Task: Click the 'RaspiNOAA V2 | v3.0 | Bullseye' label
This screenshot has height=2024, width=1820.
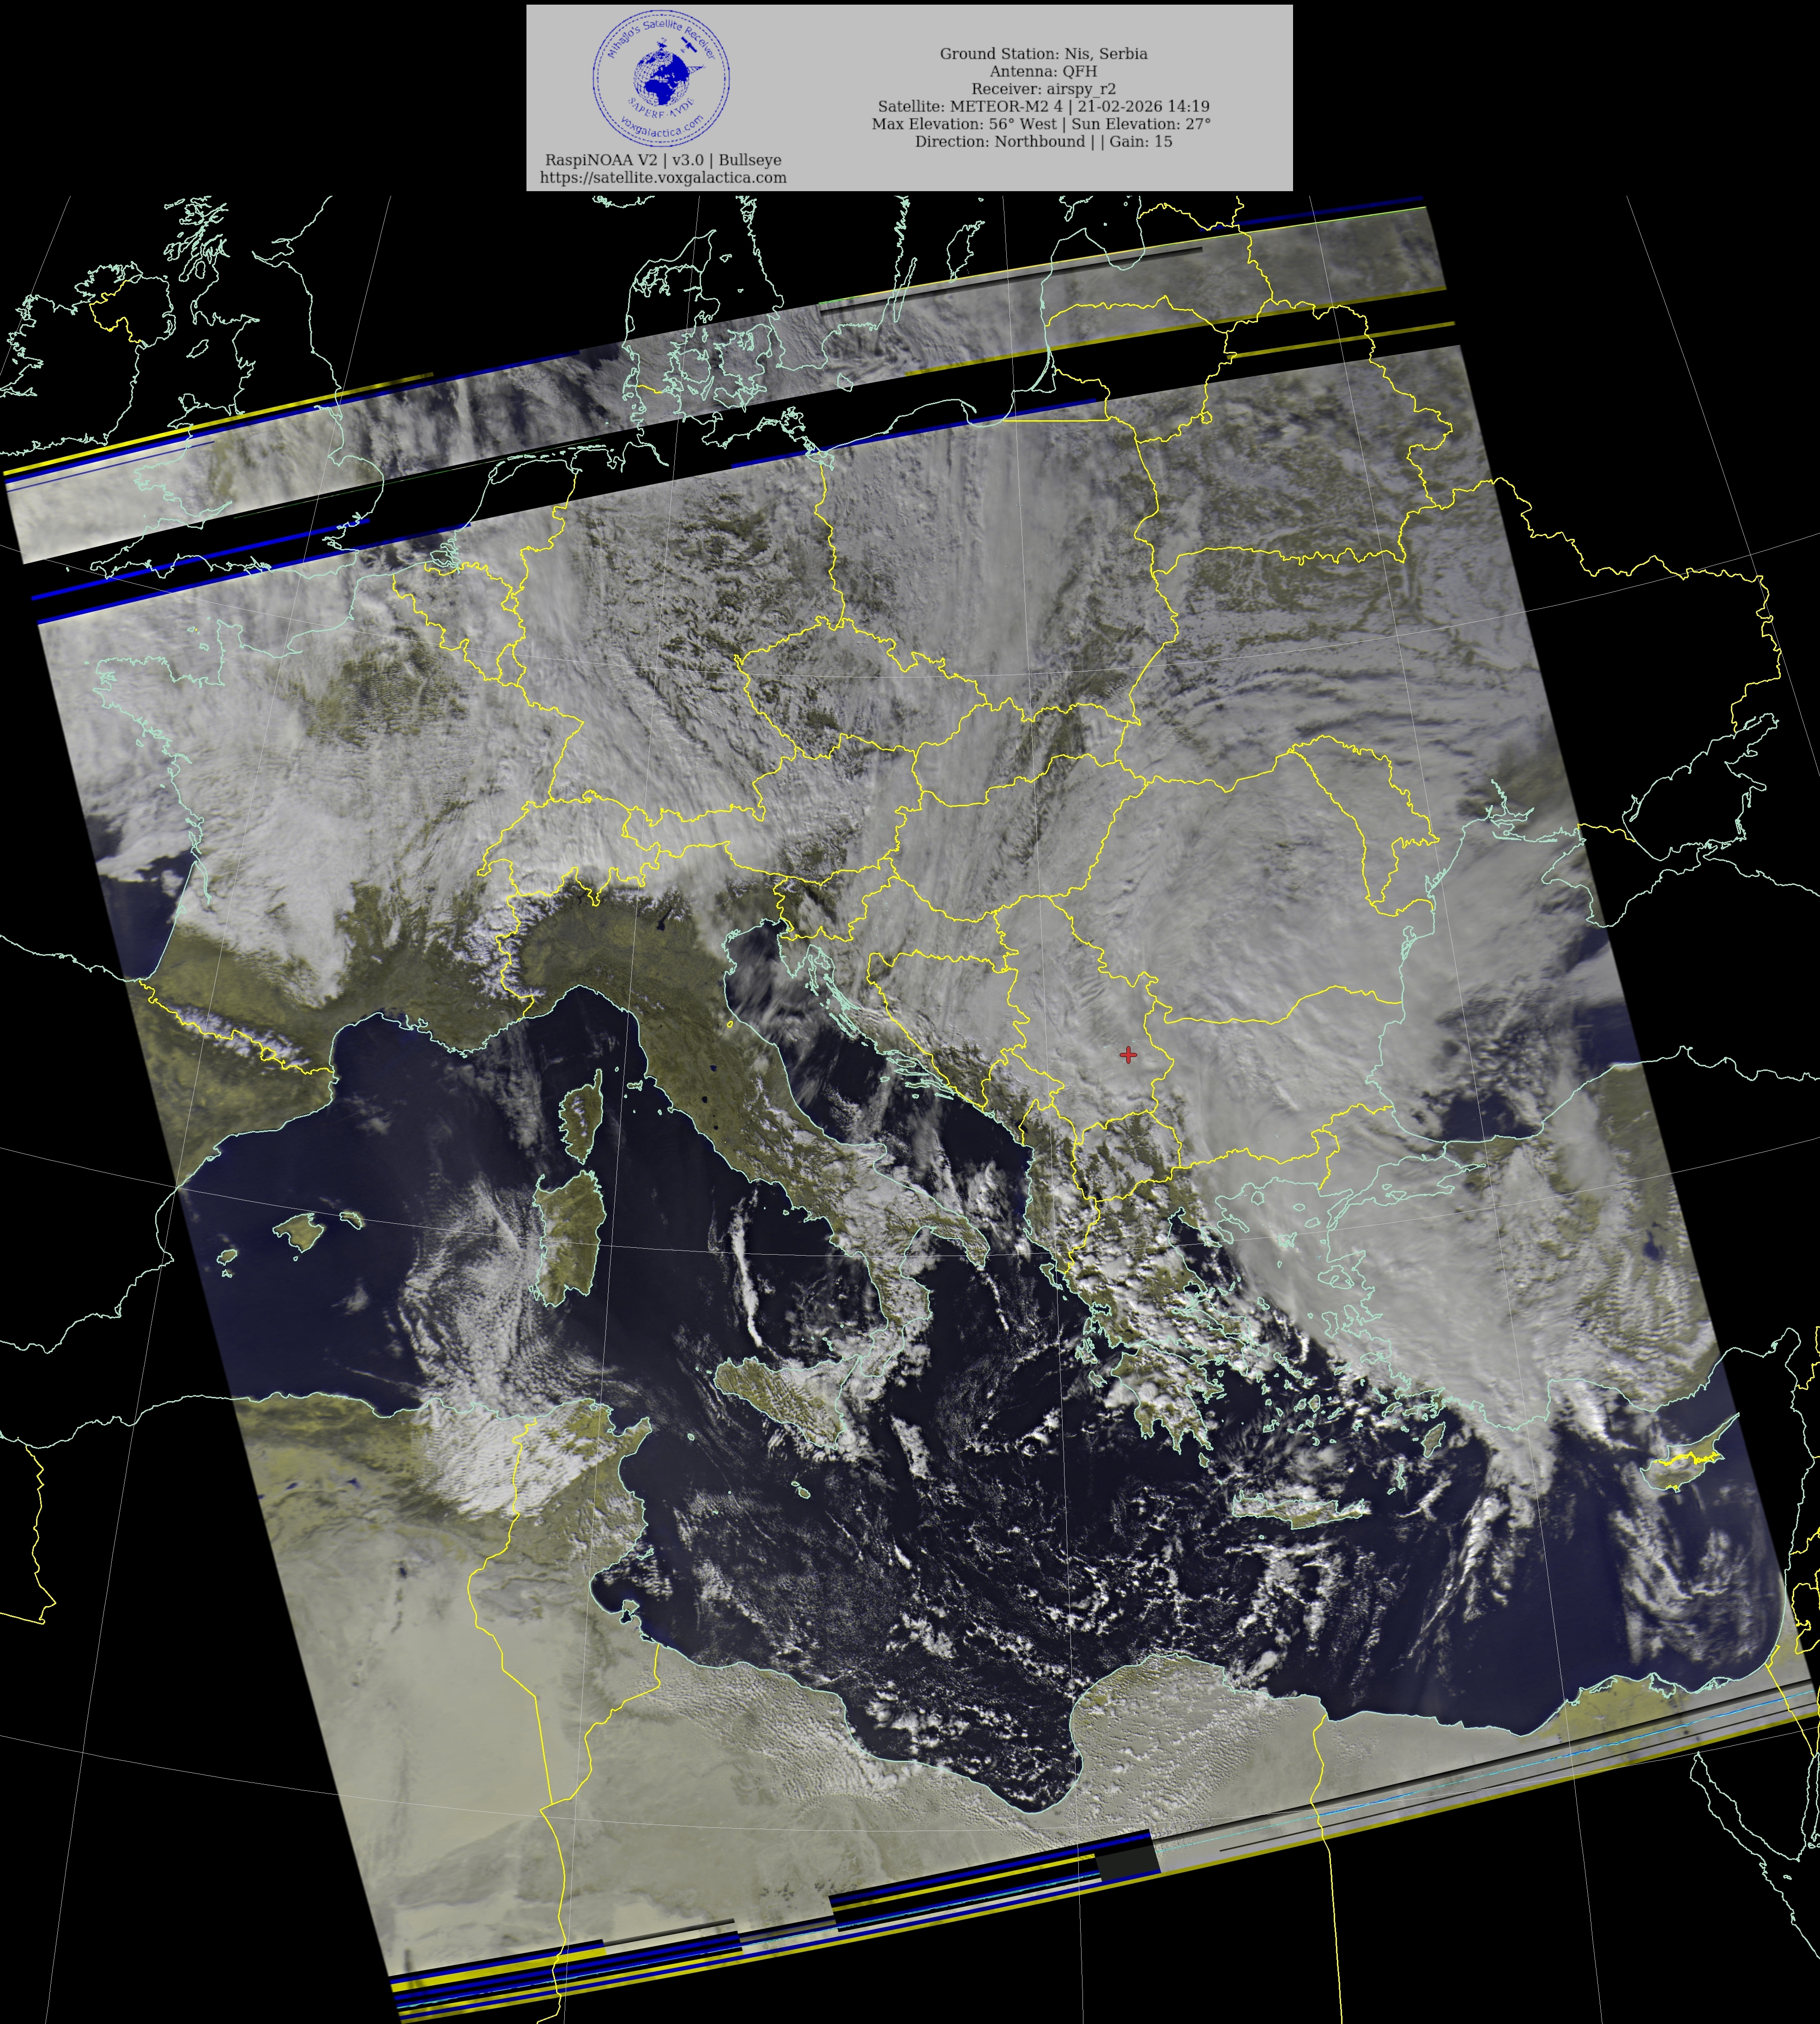Action: click(663, 160)
